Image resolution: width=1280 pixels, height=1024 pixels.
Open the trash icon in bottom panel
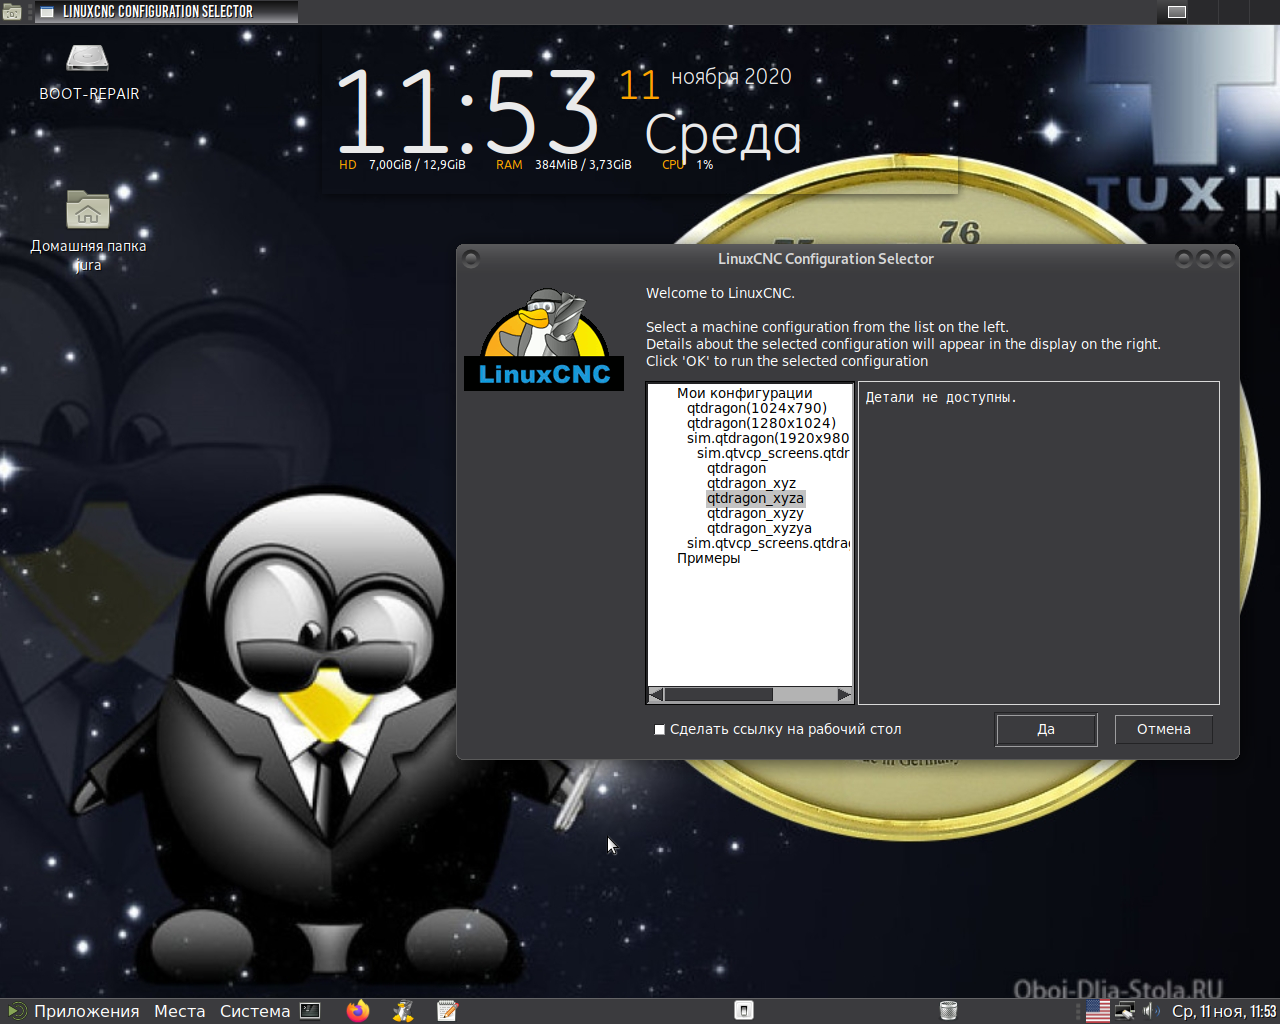point(949,1011)
